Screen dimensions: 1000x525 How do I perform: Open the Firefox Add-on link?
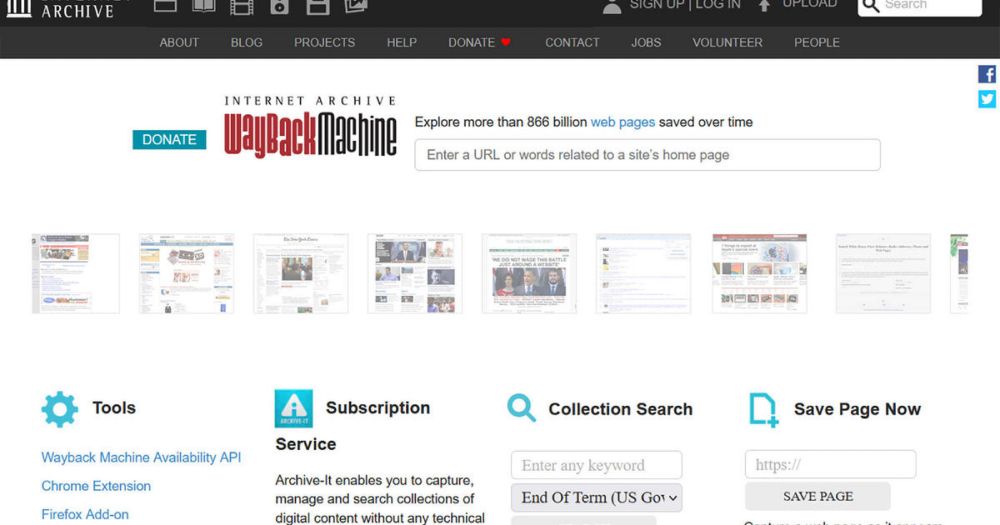point(85,514)
